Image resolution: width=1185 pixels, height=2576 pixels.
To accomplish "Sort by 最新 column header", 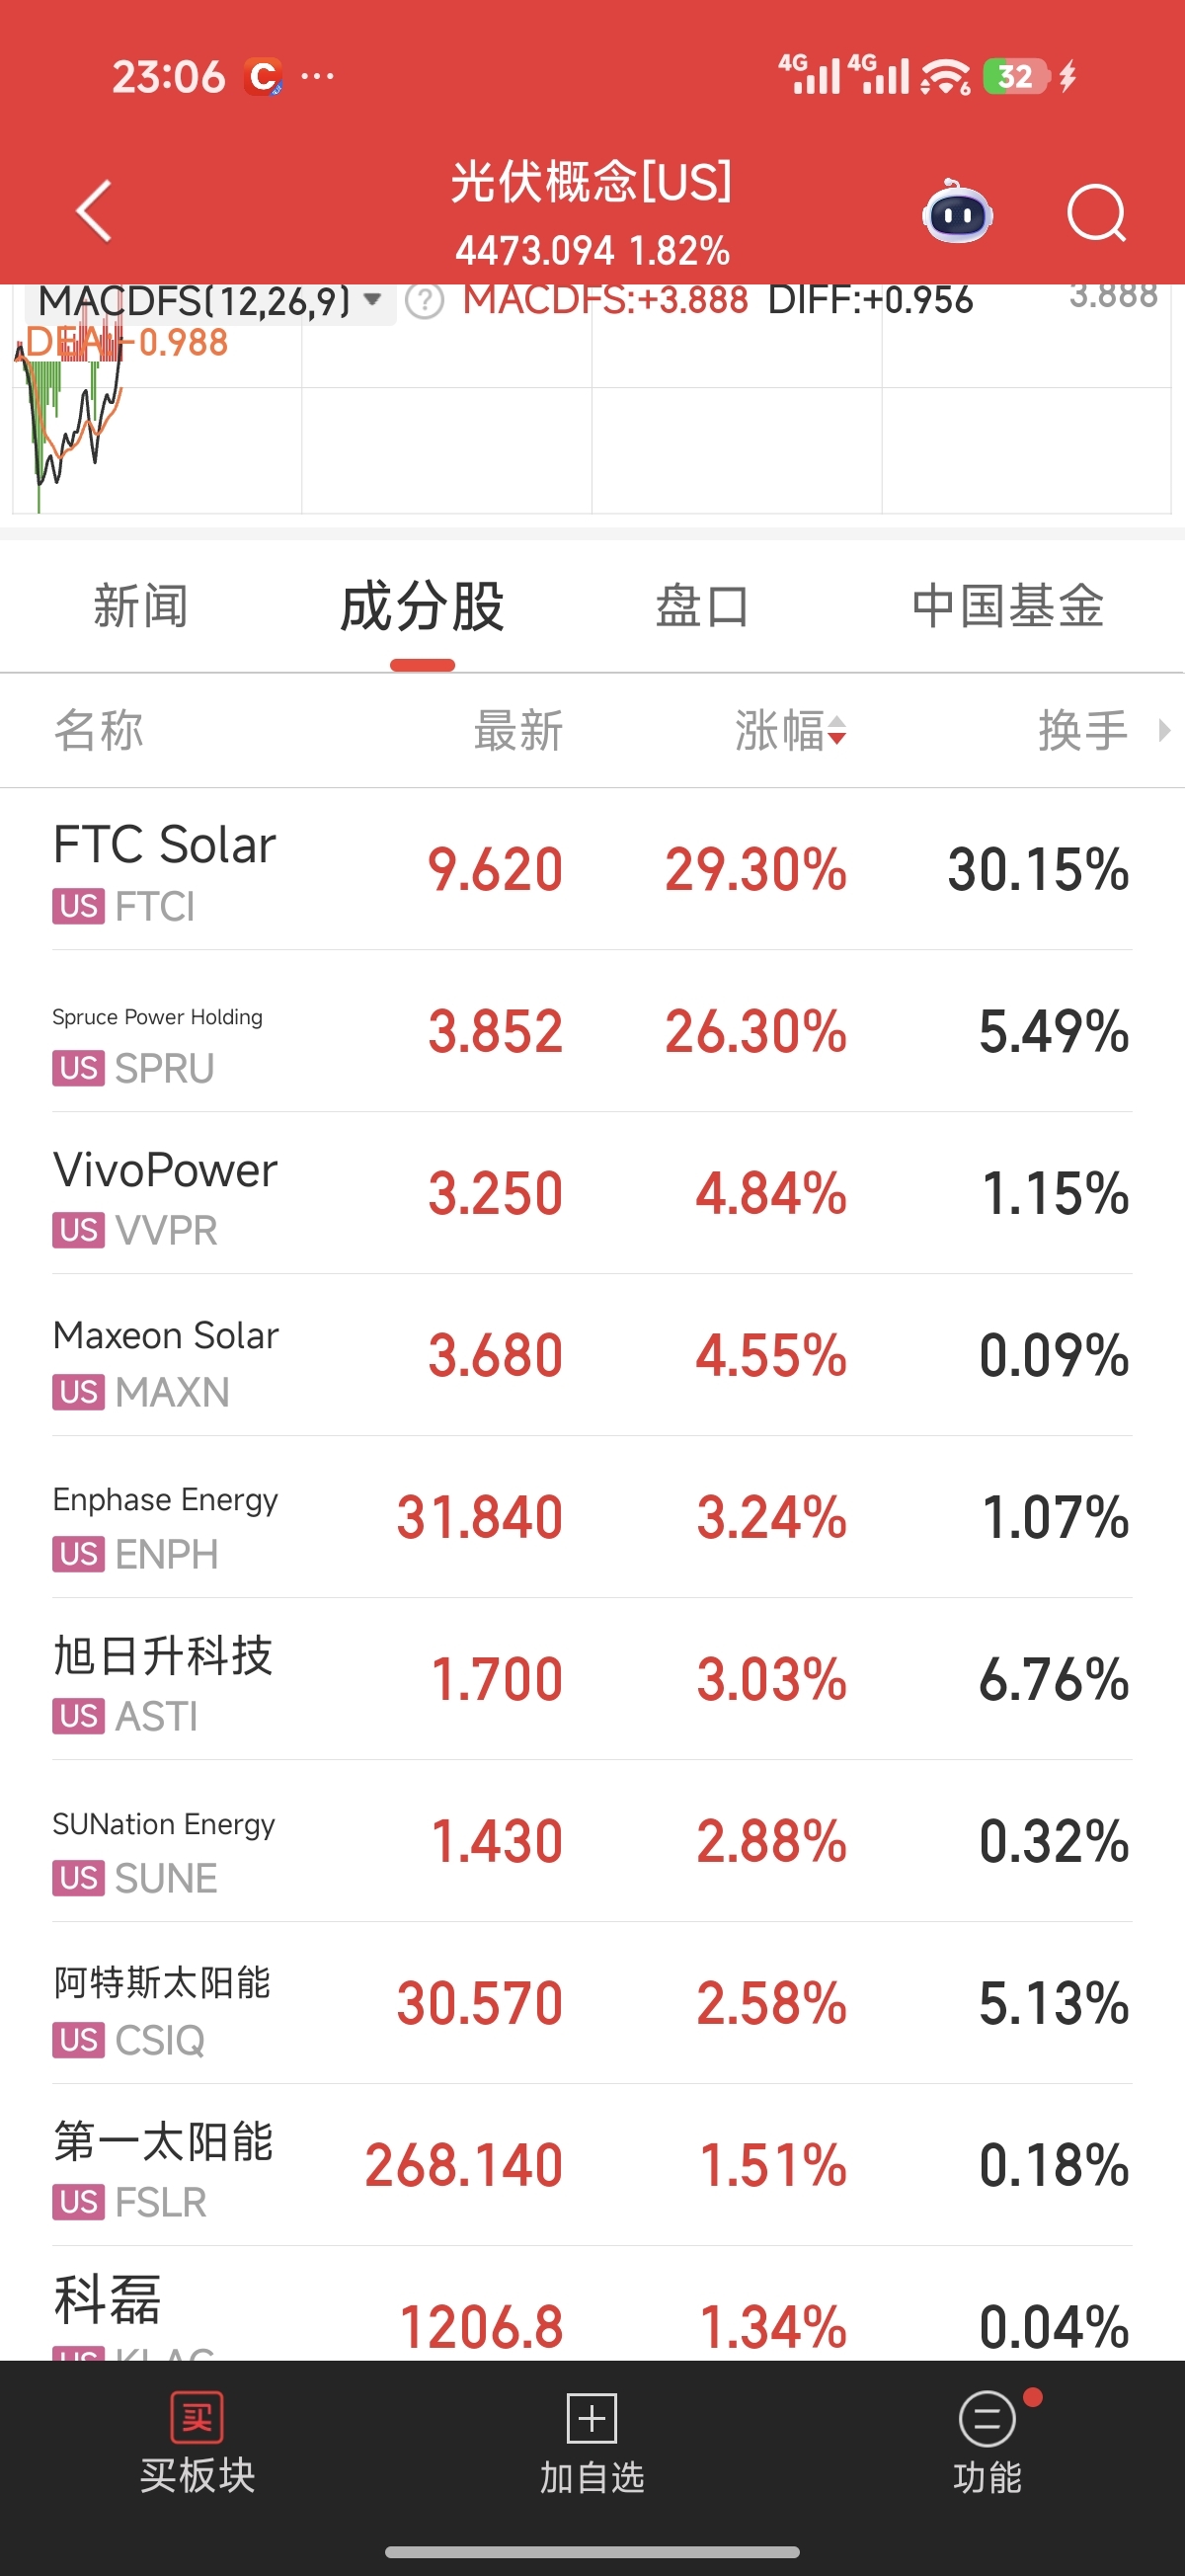I will (518, 731).
